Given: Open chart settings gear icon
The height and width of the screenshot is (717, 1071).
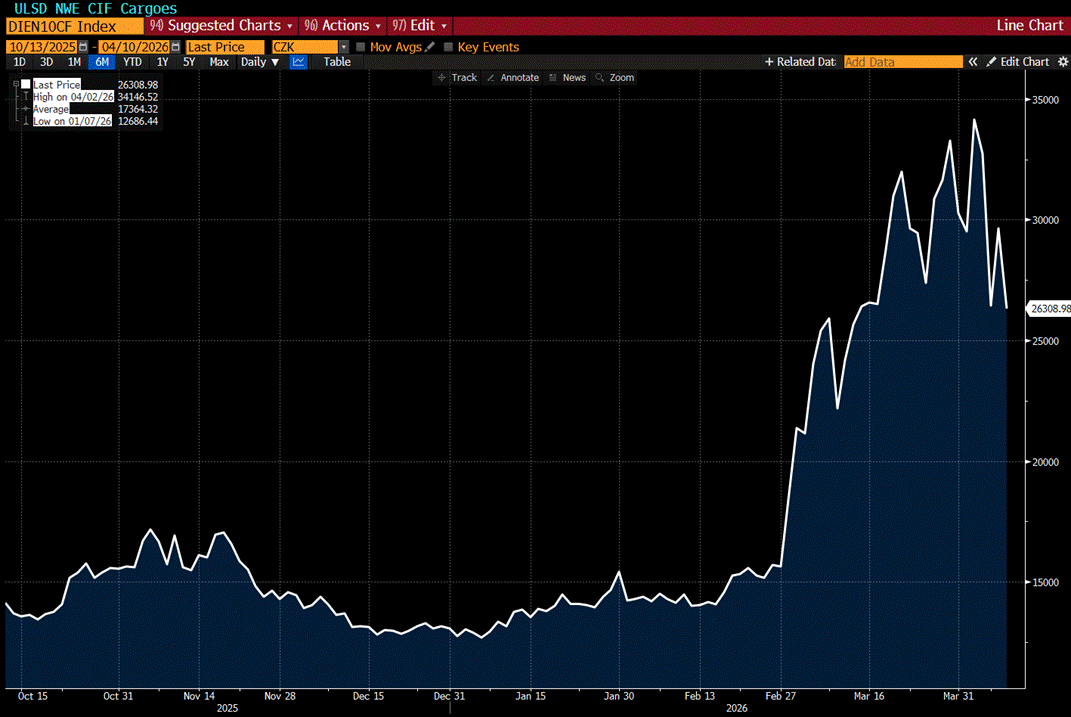Looking at the screenshot, I should 1062,62.
